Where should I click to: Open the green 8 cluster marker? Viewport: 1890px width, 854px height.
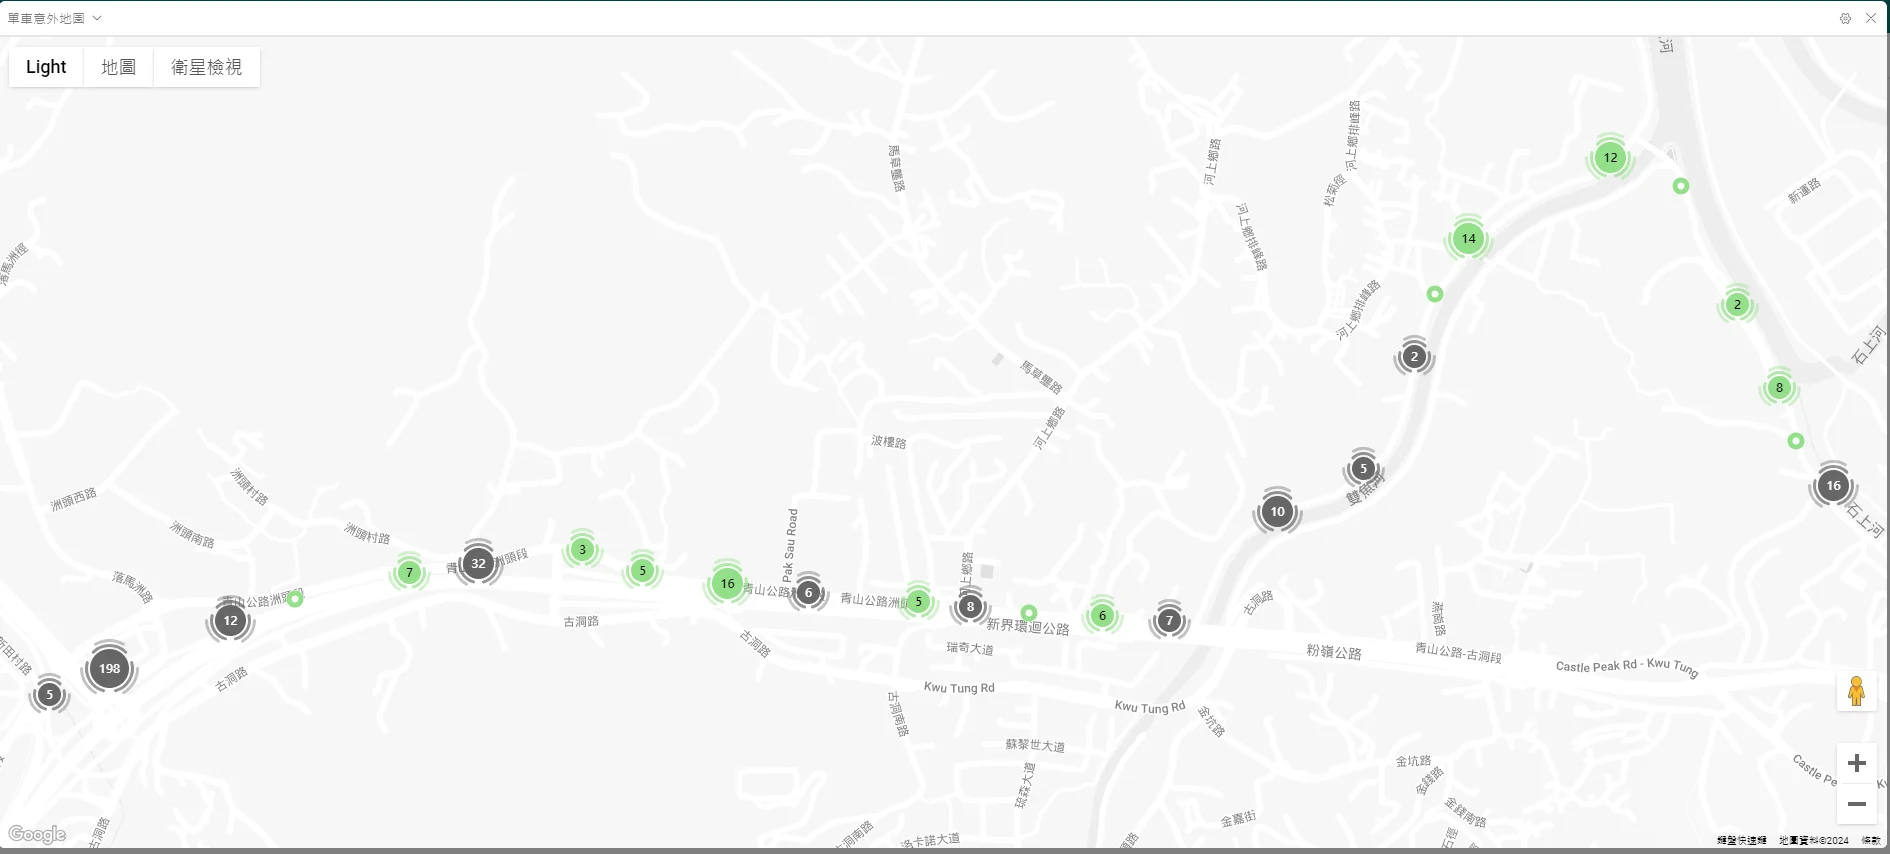coord(1779,388)
